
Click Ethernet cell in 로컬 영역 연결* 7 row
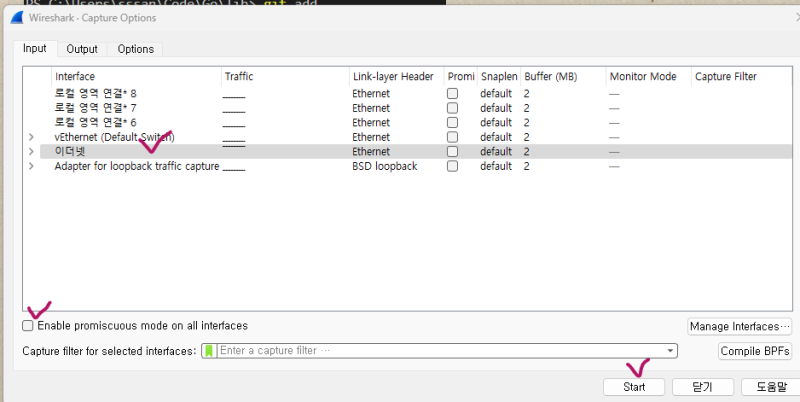pyautogui.click(x=371, y=108)
